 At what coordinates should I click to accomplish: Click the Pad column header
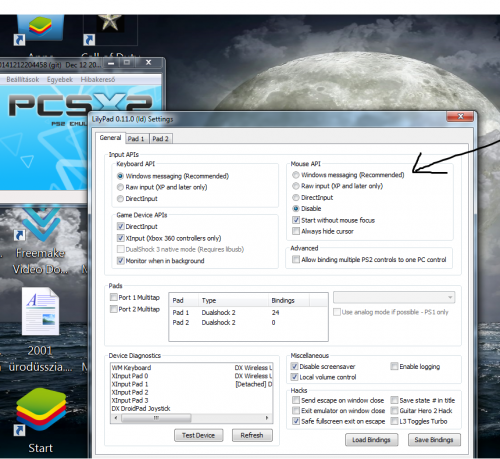click(184, 300)
